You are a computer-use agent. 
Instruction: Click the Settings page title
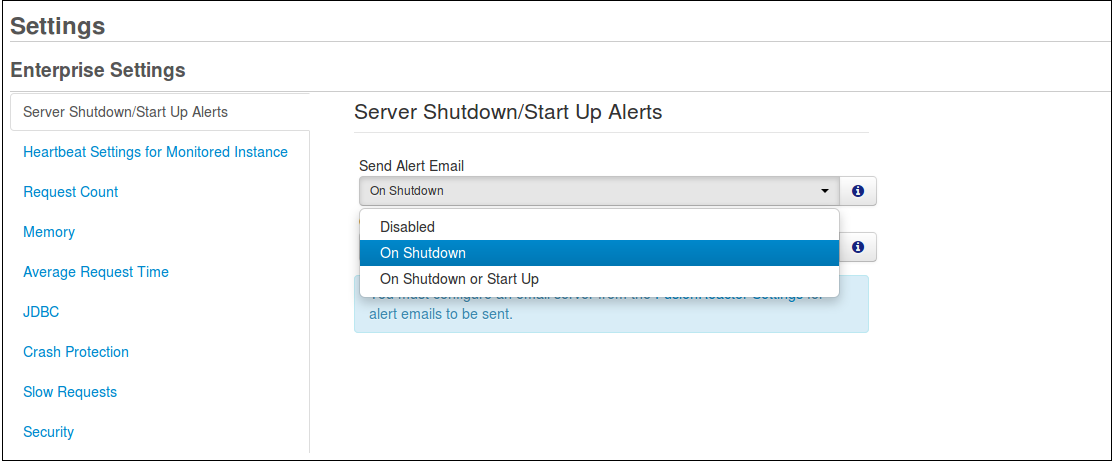click(x=58, y=26)
